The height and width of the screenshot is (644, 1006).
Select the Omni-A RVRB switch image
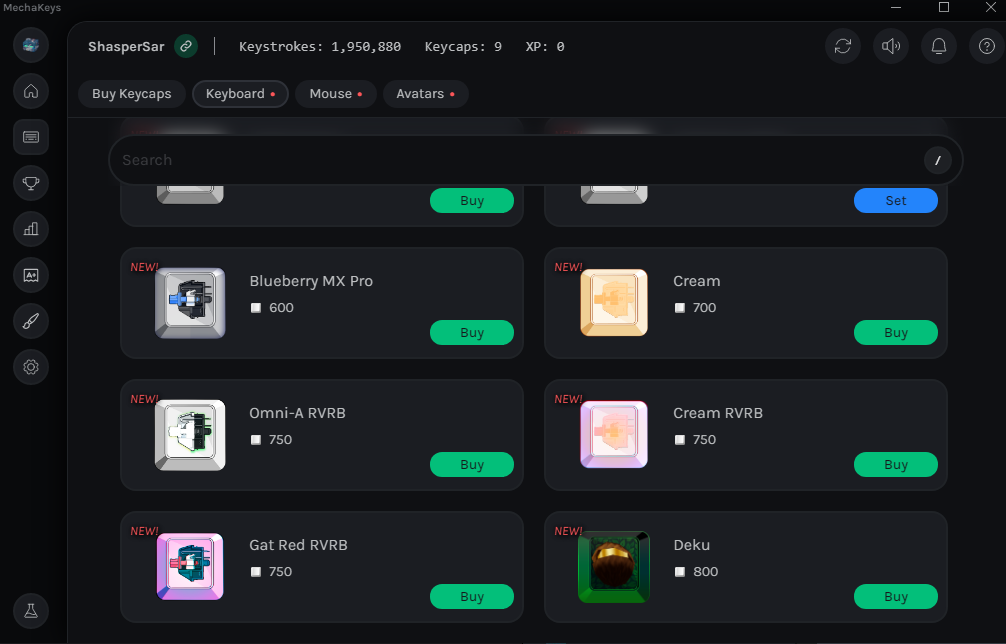coord(190,435)
